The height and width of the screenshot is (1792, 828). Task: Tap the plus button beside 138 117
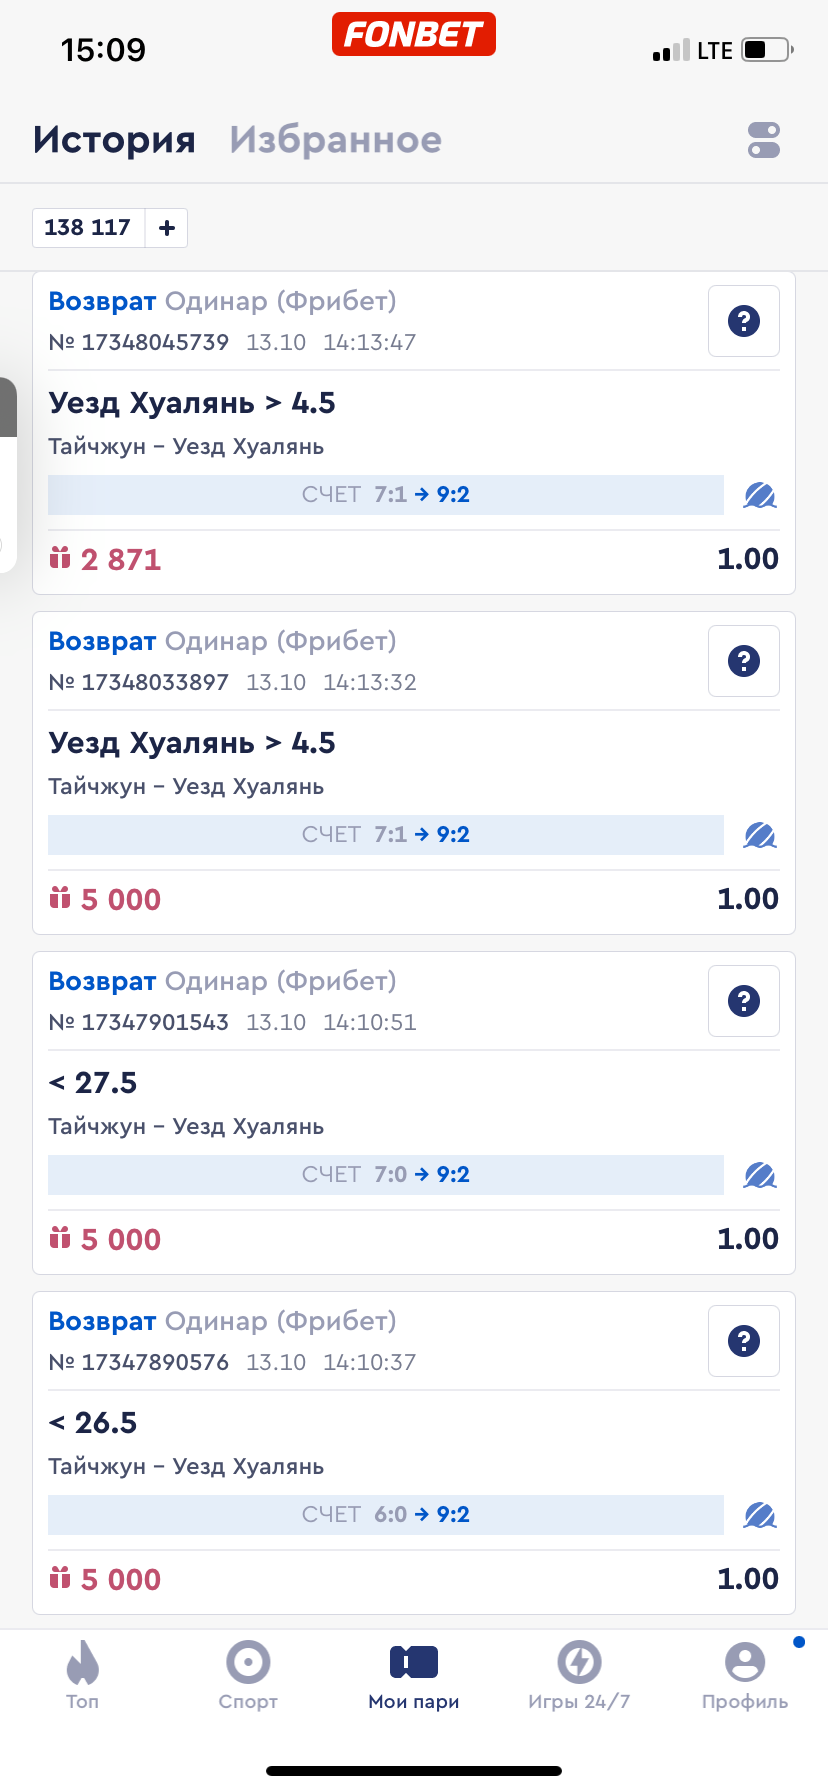tap(167, 228)
